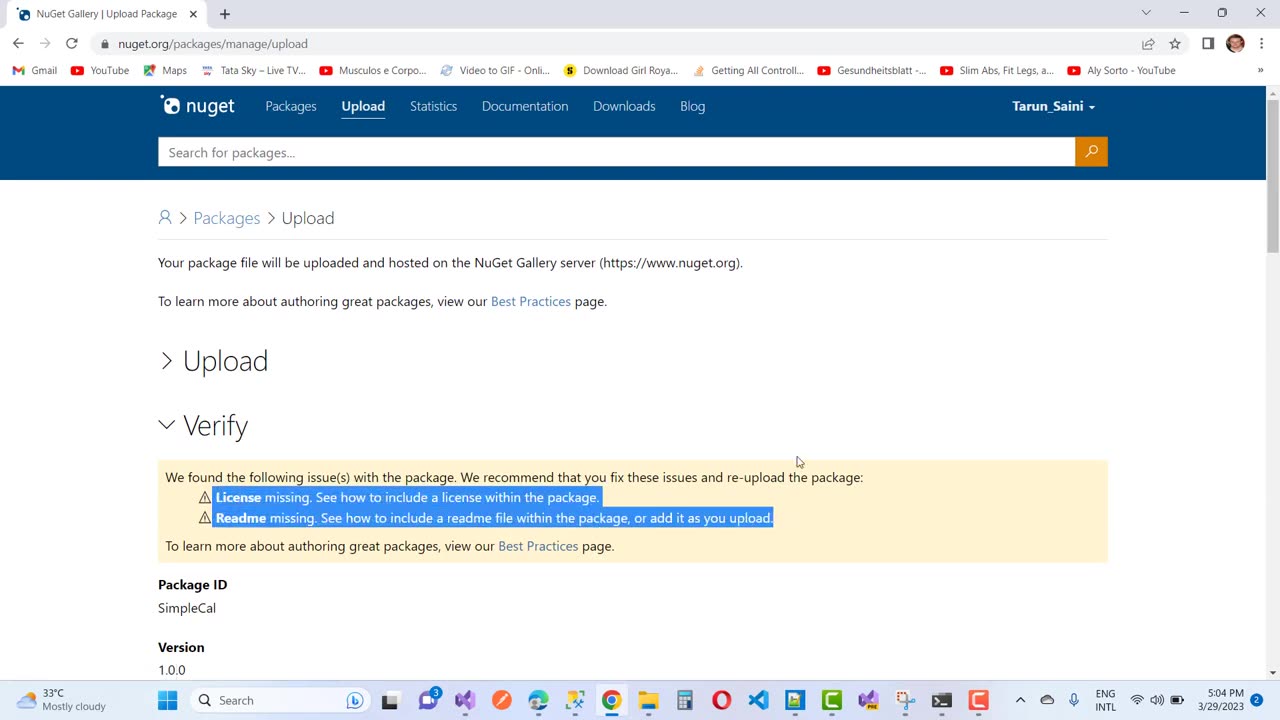Open Microsoft Edge from taskbar
Image resolution: width=1280 pixels, height=720 pixels.
(x=538, y=700)
